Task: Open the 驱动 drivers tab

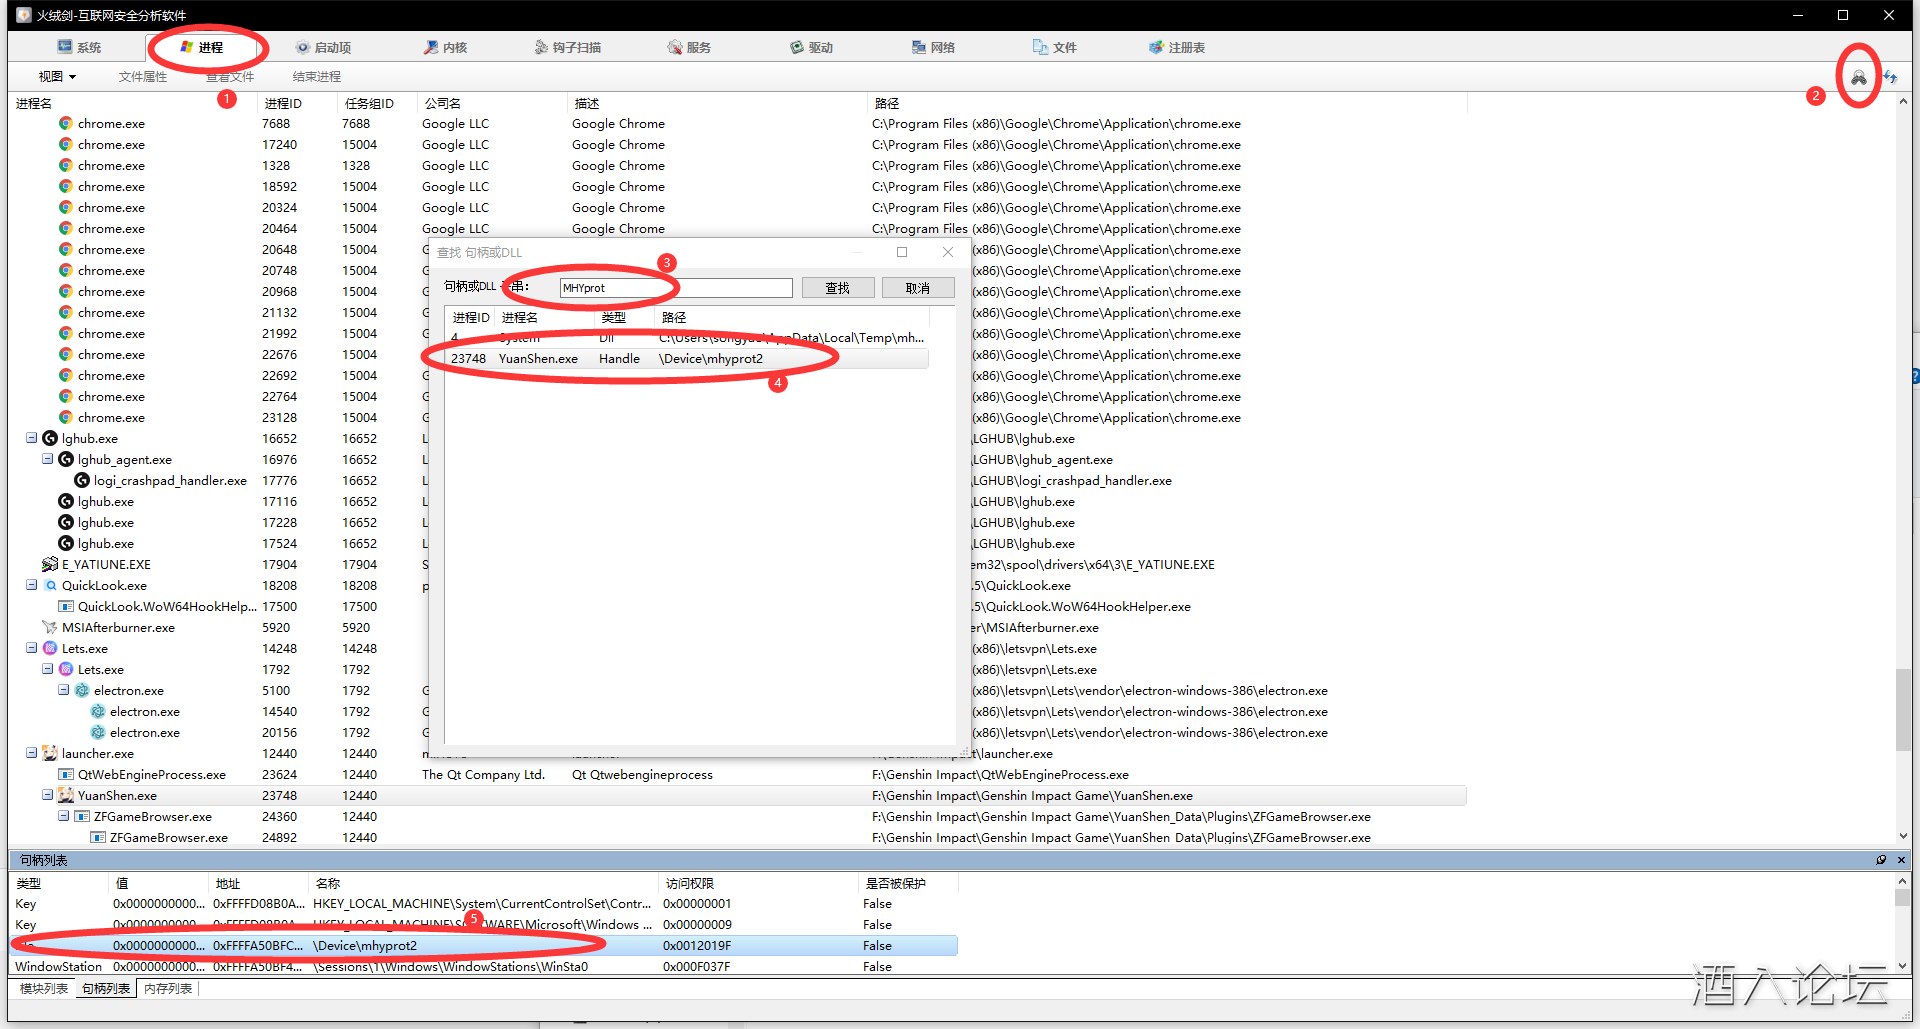Action: pyautogui.click(x=811, y=47)
